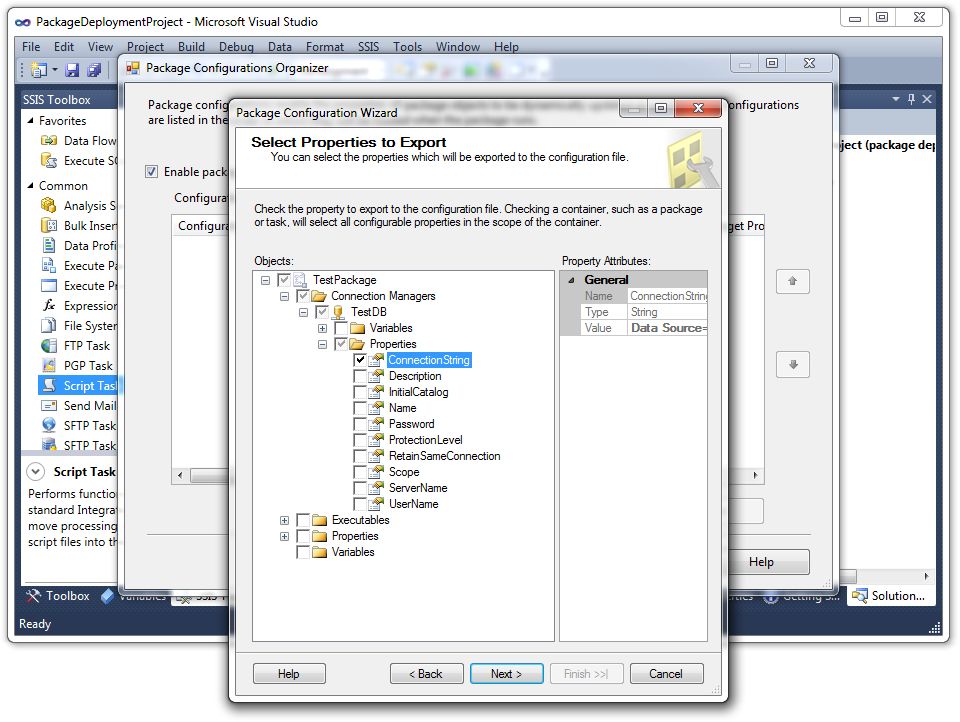Select the Script Task toolbox icon
960x722 pixels.
(49, 385)
